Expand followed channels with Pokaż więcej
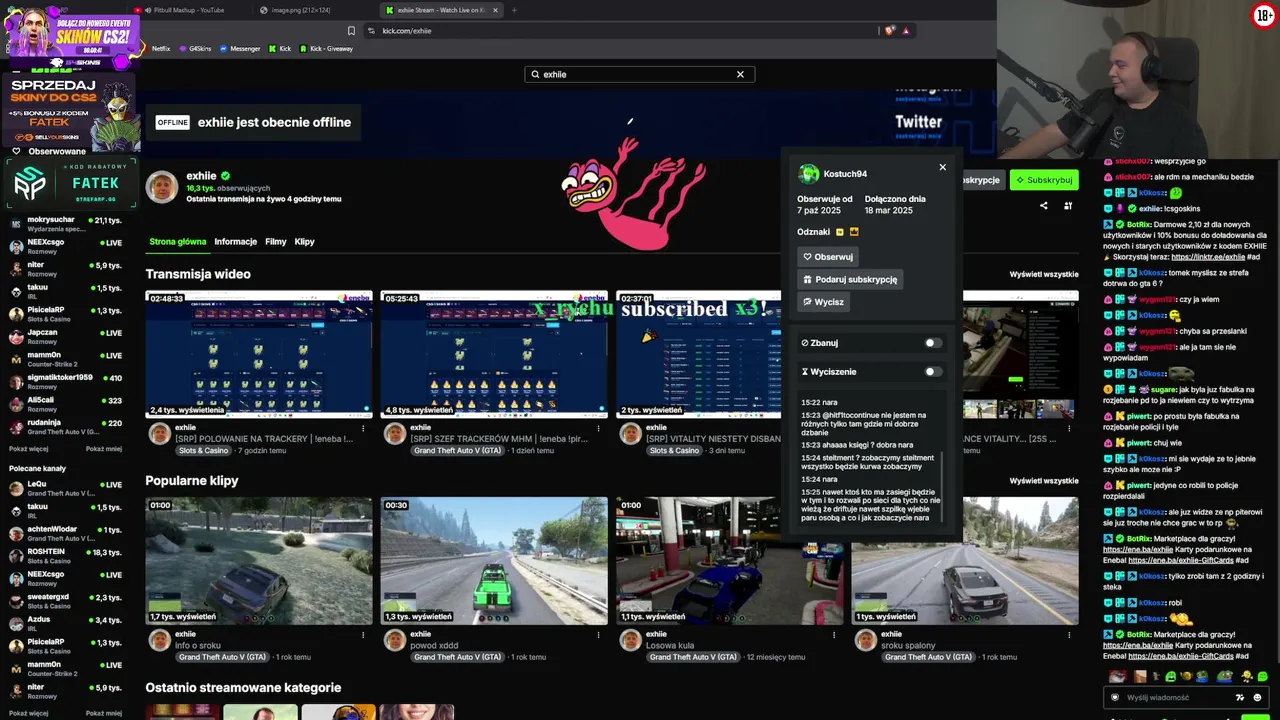This screenshot has width=1280, height=720. click(29, 449)
